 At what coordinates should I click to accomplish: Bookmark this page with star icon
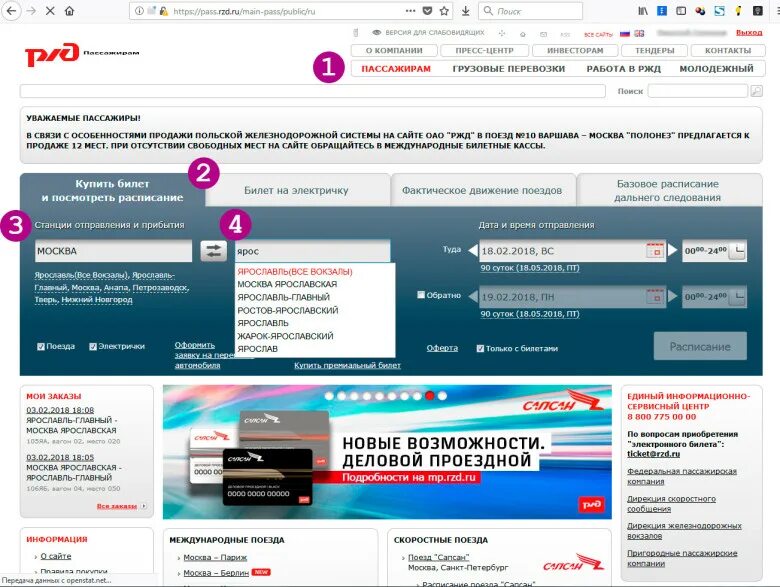pyautogui.click(x=444, y=10)
